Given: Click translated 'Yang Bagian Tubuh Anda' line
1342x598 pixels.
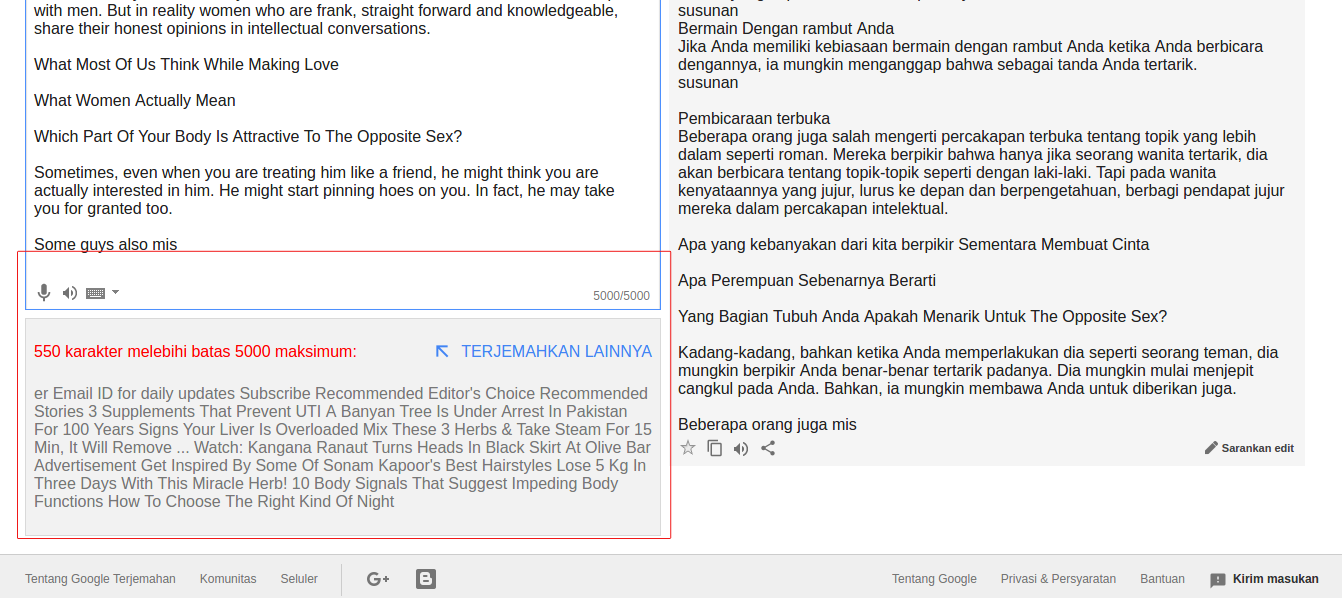Looking at the screenshot, I should coord(922,316).
